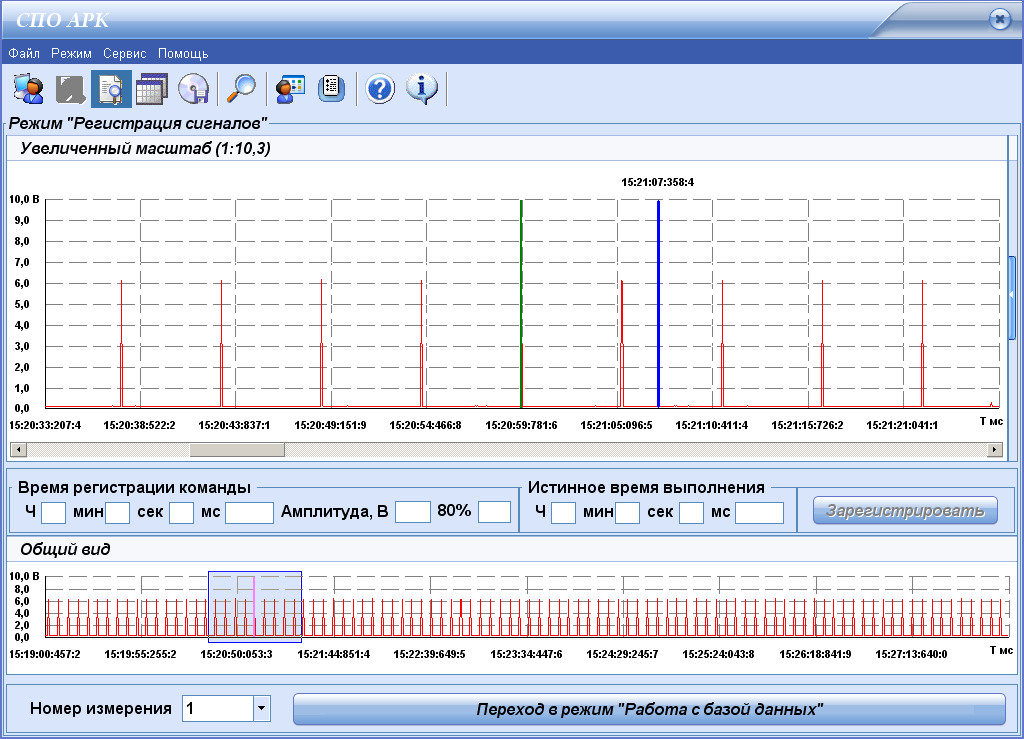
Task: Click the Зарегистрировать button
Action: click(x=905, y=511)
